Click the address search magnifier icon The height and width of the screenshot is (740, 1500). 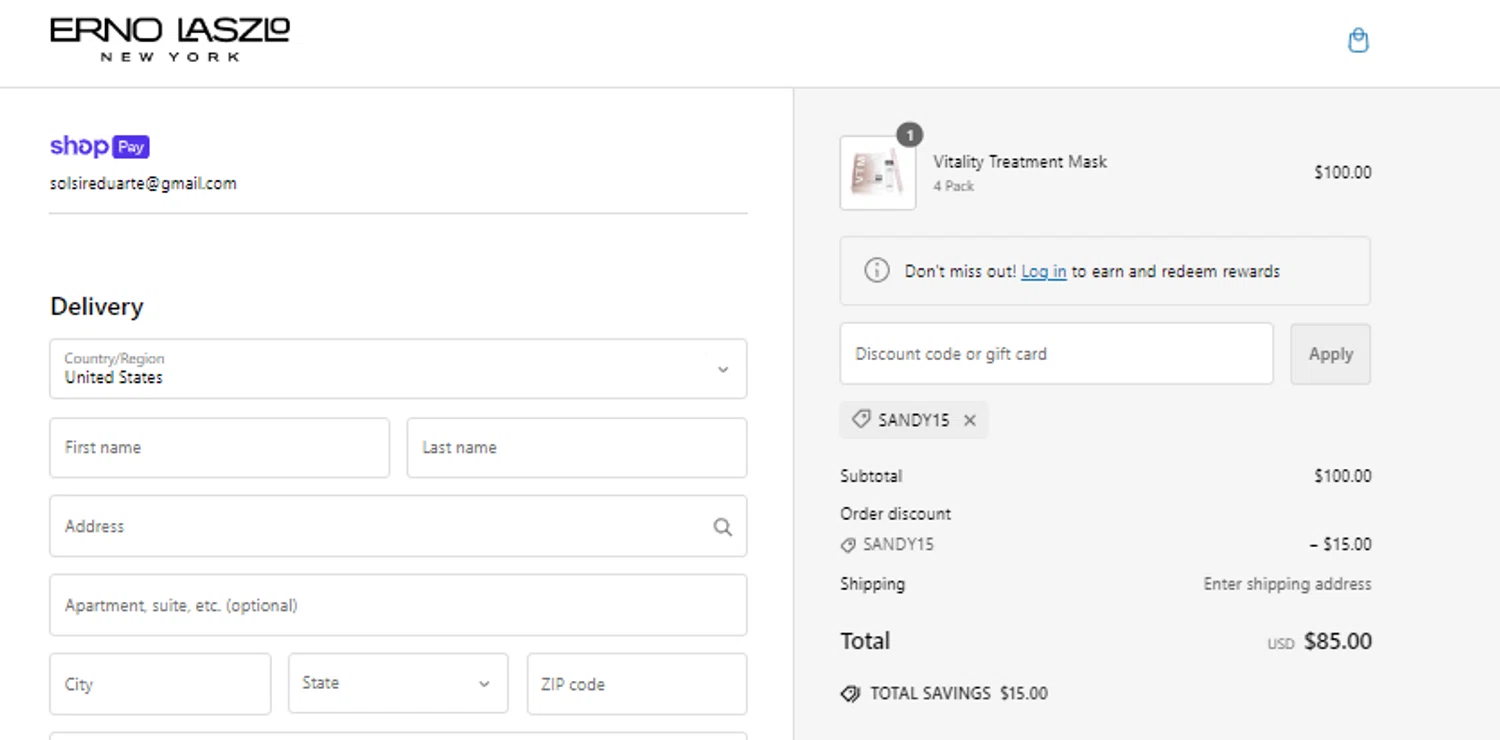pyautogui.click(x=722, y=527)
